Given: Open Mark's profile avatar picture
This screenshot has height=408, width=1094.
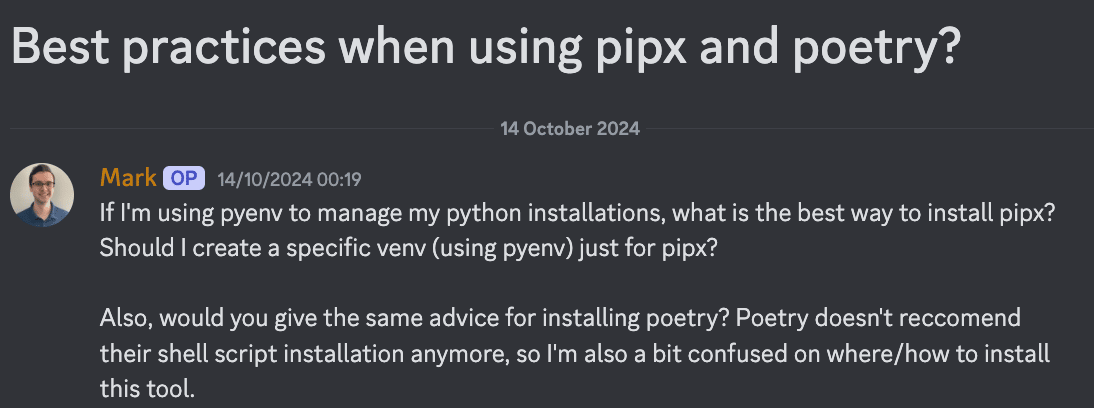Looking at the screenshot, I should [x=42, y=195].
